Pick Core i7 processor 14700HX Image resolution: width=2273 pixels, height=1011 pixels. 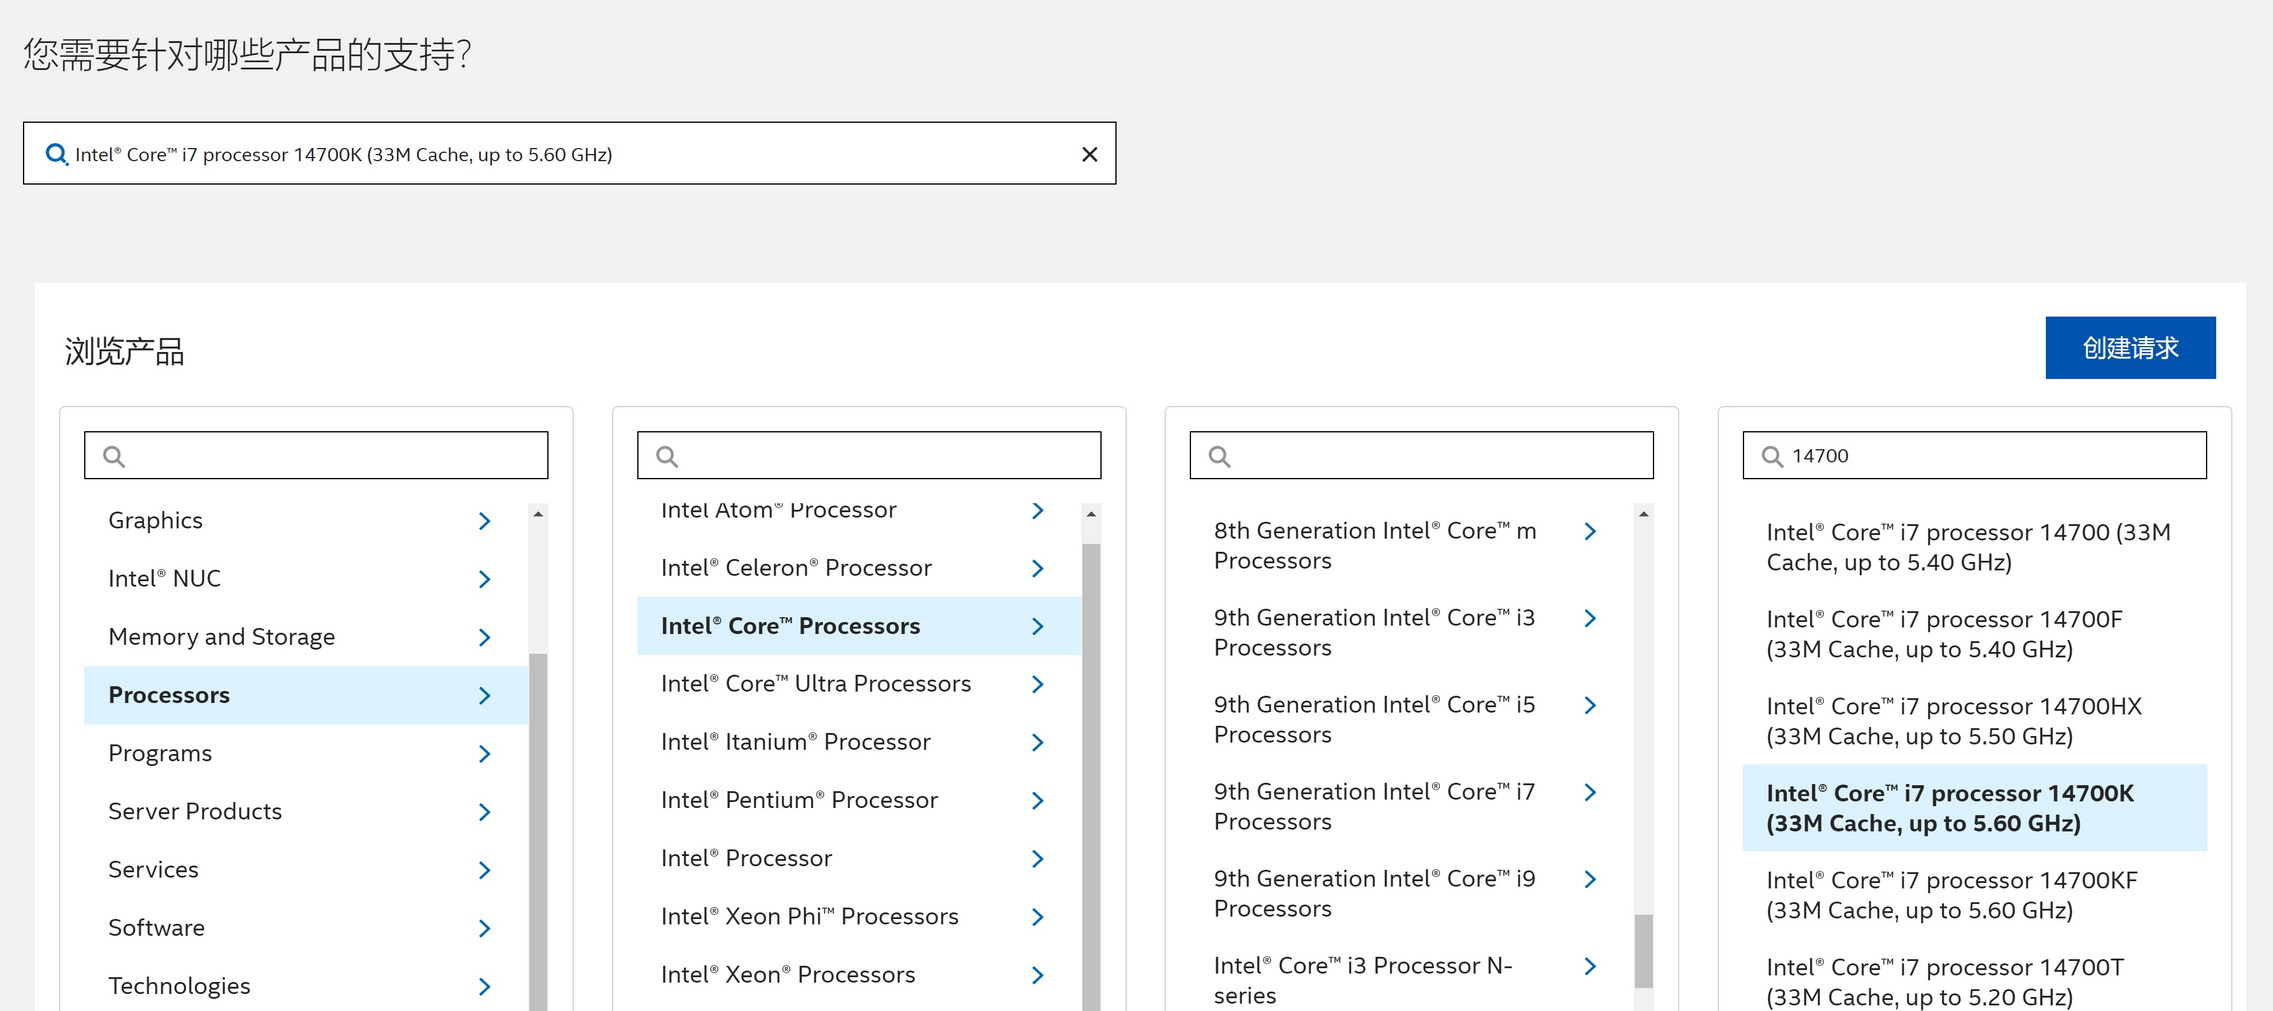click(x=1974, y=721)
